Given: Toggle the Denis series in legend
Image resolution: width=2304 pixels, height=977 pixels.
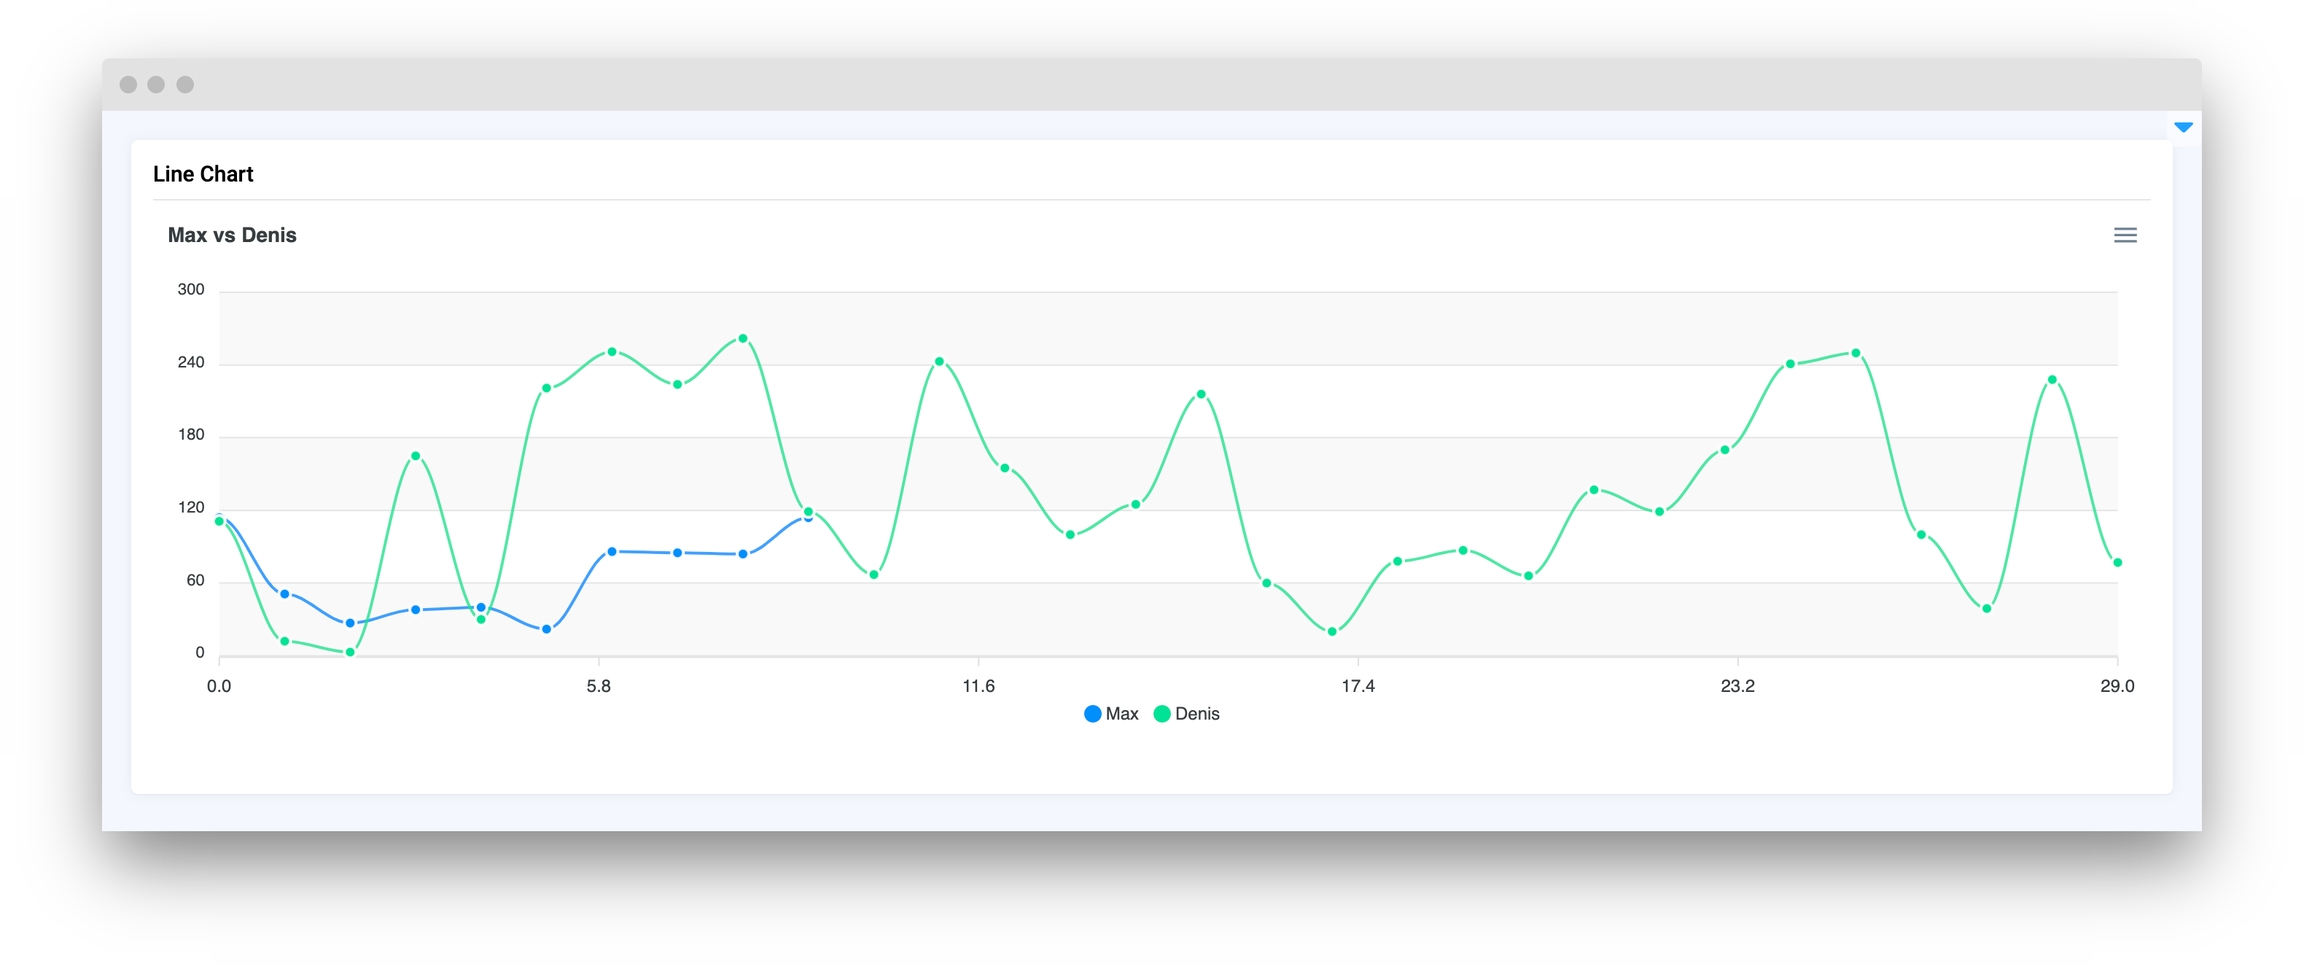Looking at the screenshot, I should [x=1187, y=714].
